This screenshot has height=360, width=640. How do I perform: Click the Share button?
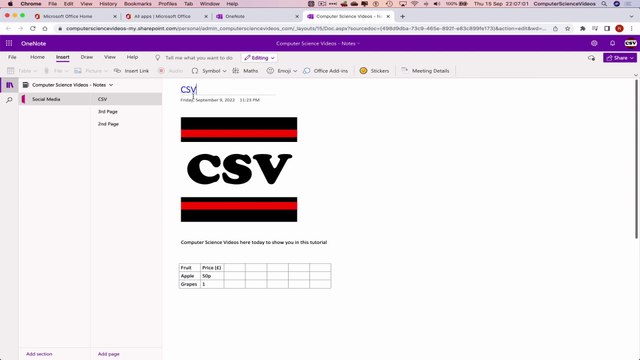620,58
